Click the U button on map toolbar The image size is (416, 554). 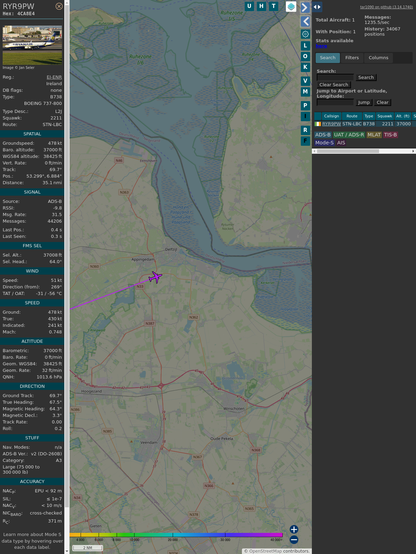click(249, 6)
